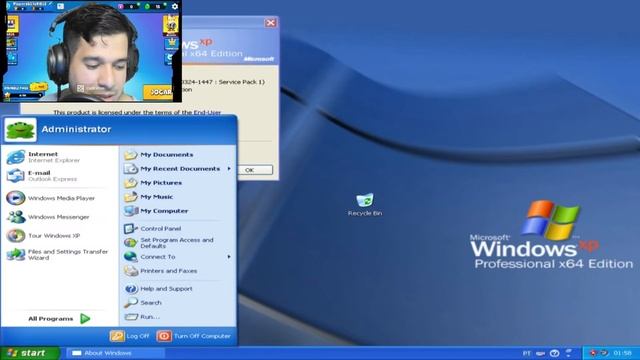Click the My Computer icon

pyautogui.click(x=131, y=211)
